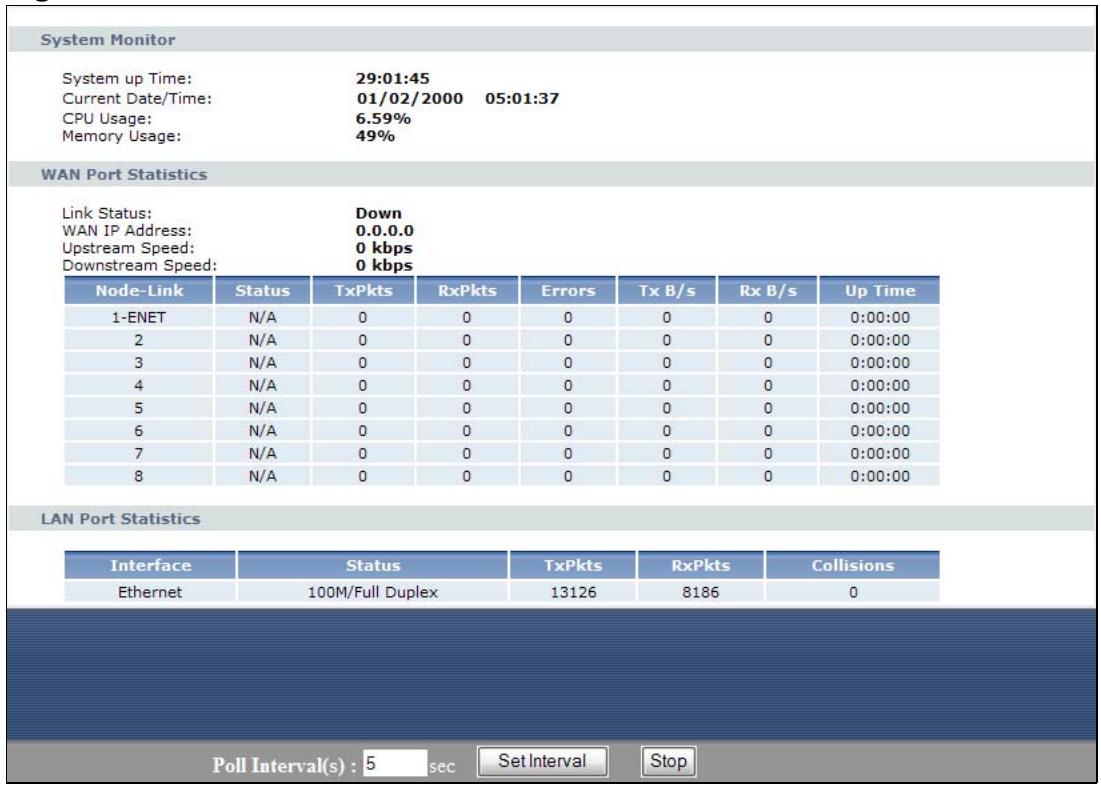The image size is (1101, 787).
Task: Click the Upstream Speed label
Action: pos(128,249)
